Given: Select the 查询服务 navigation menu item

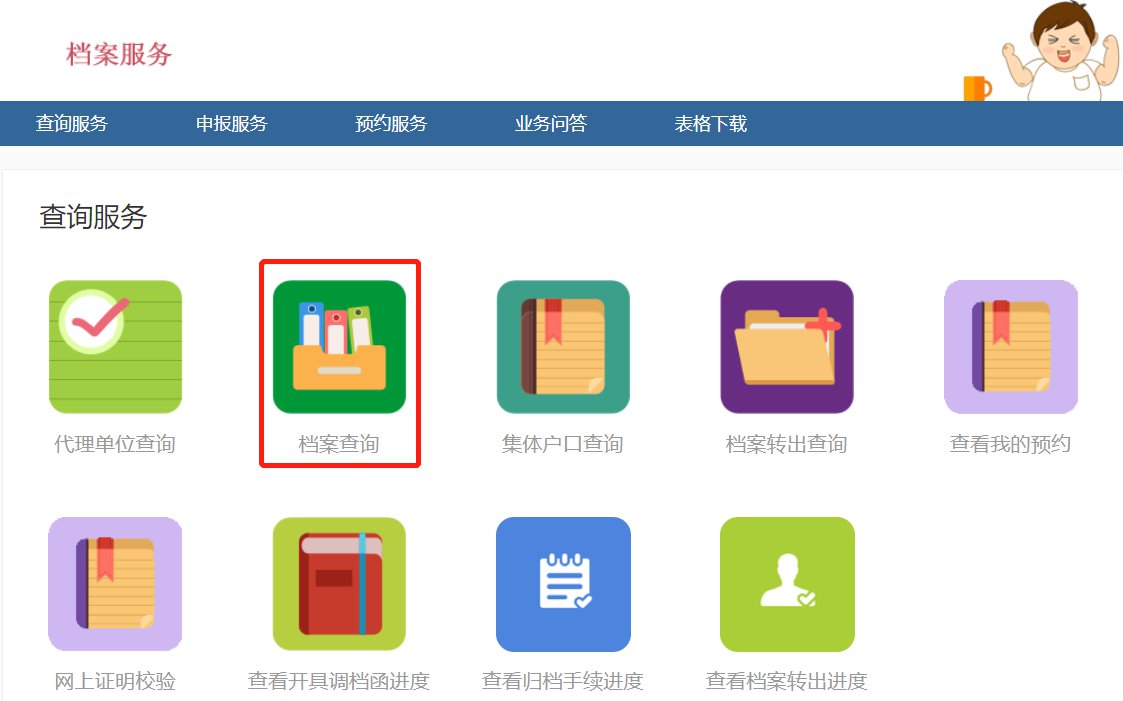Looking at the screenshot, I should tap(72, 124).
